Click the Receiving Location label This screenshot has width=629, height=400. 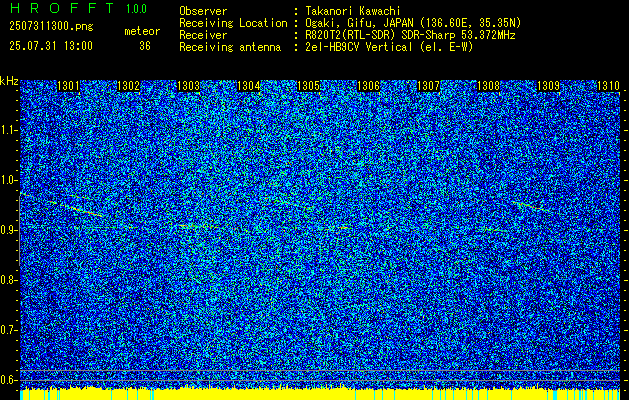[233, 23]
